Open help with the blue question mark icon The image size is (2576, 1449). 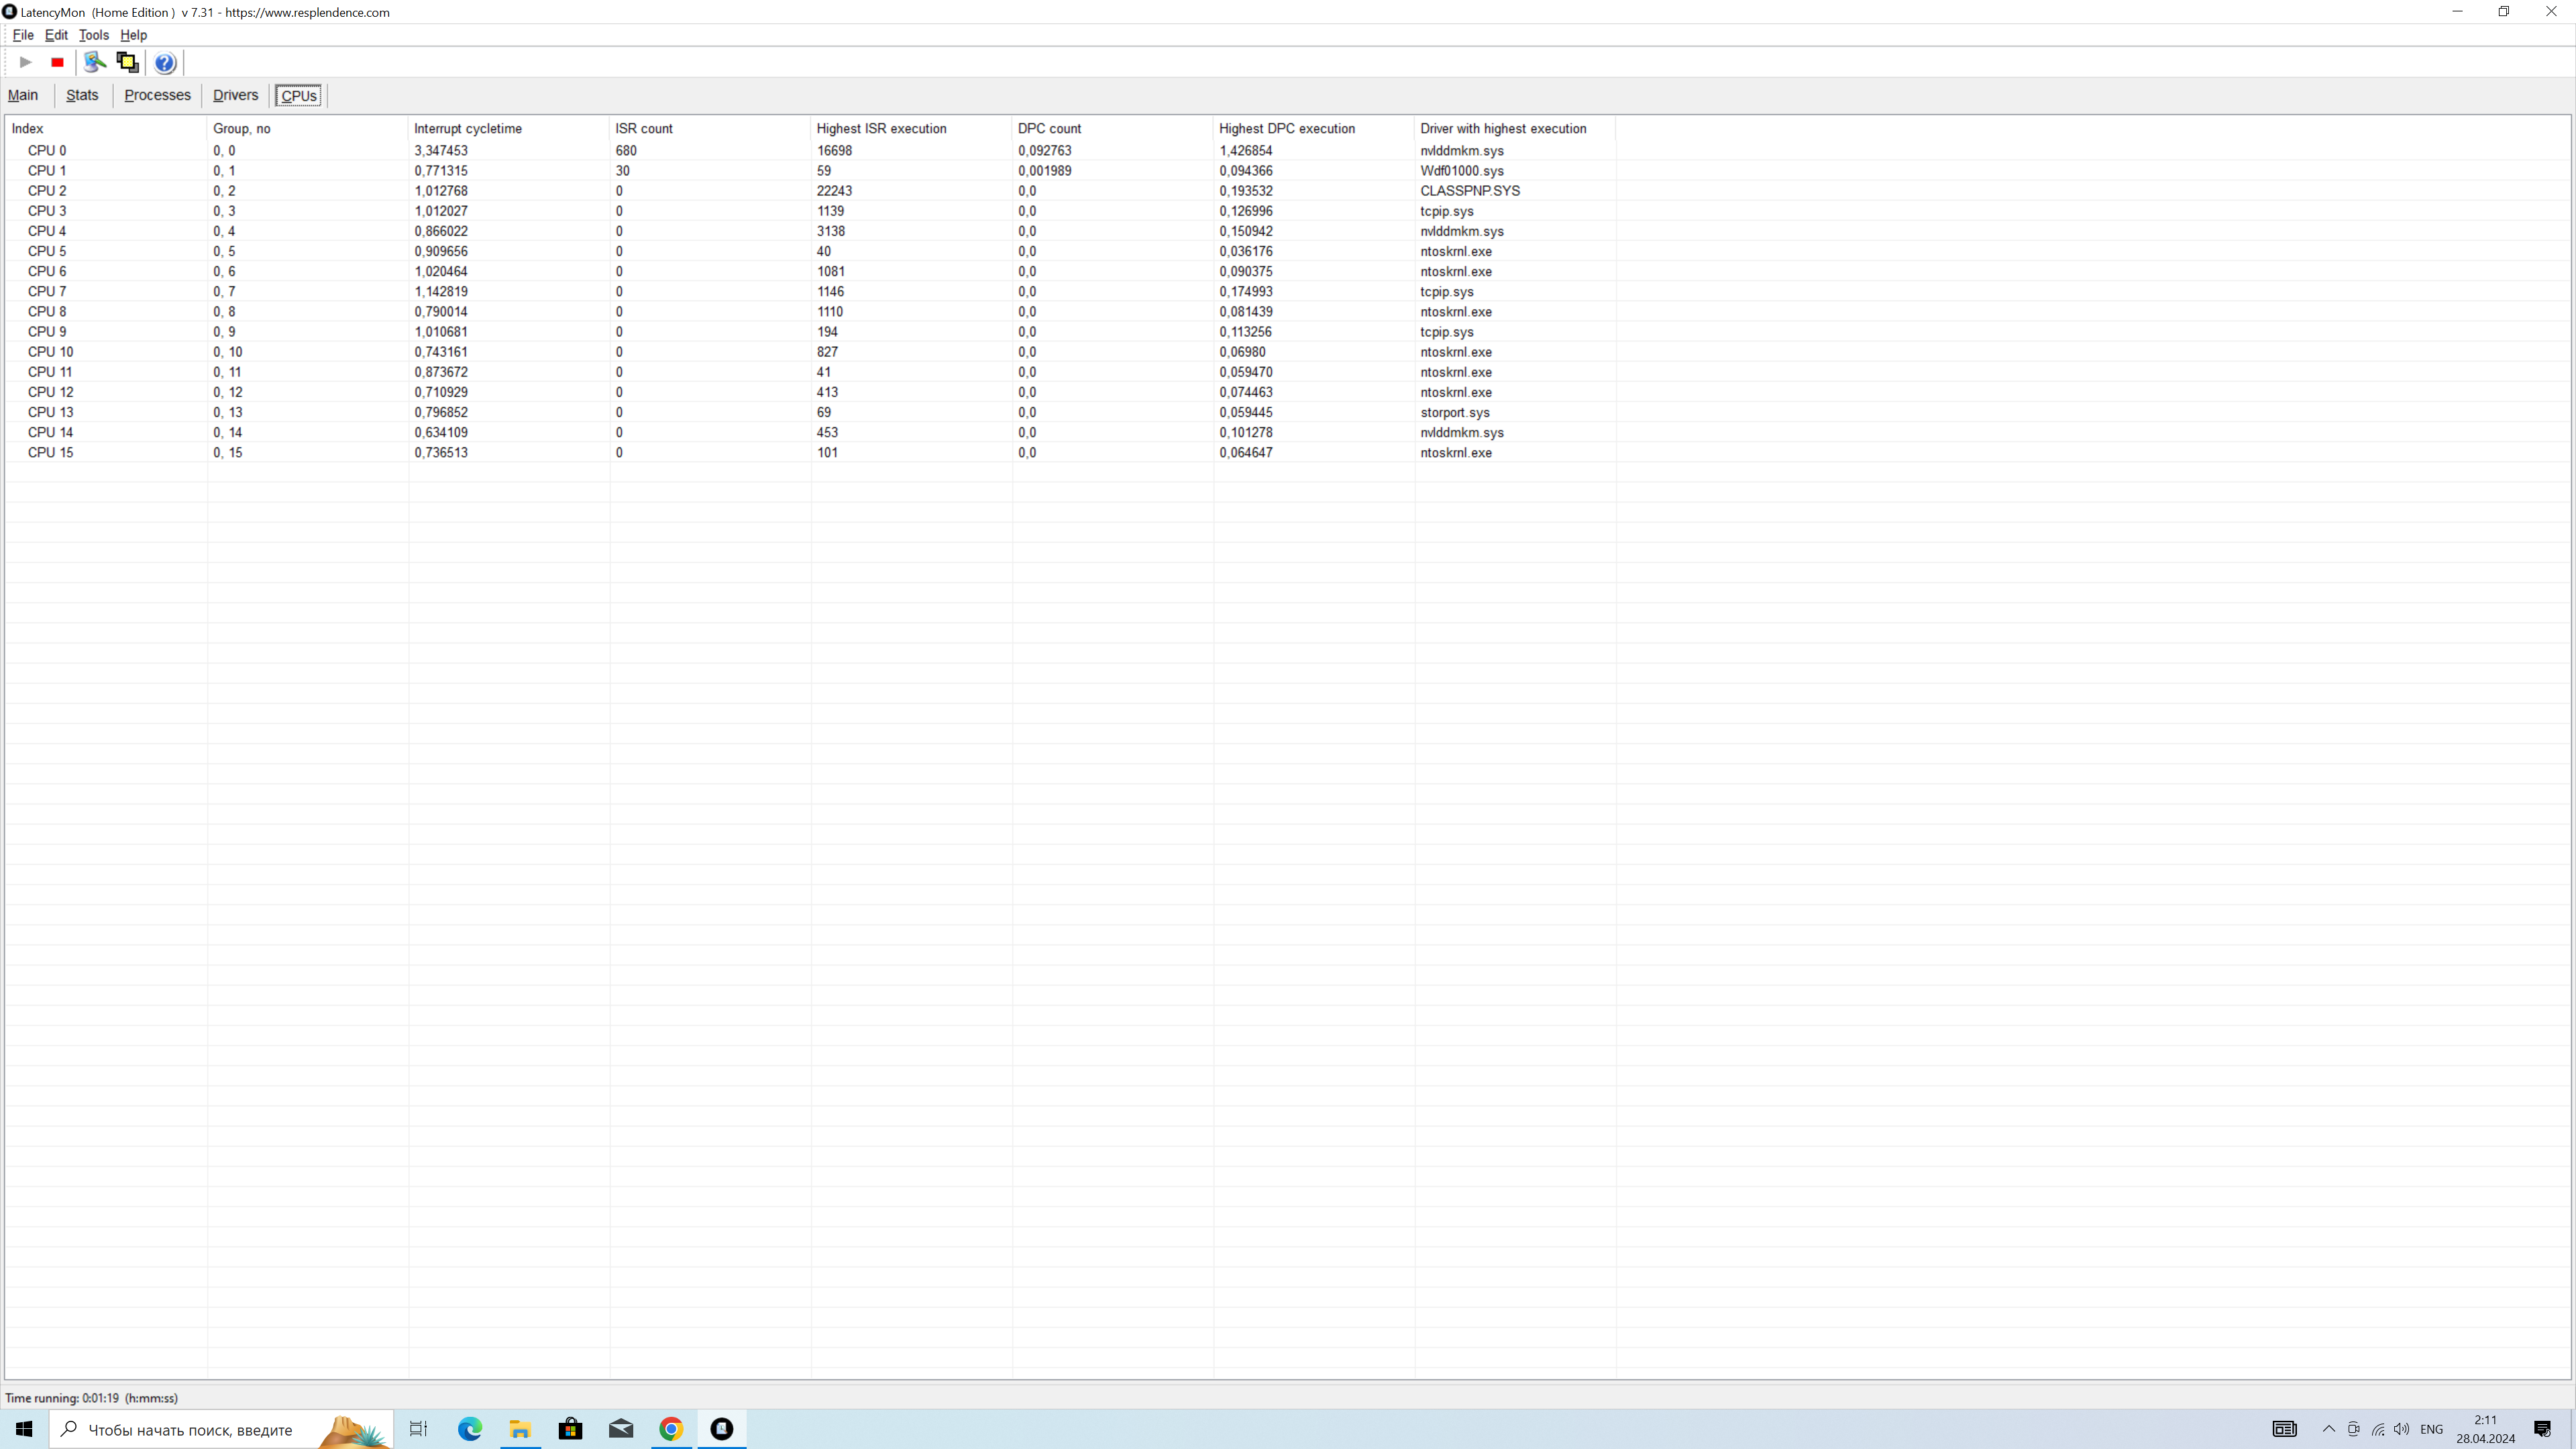pyautogui.click(x=165, y=63)
